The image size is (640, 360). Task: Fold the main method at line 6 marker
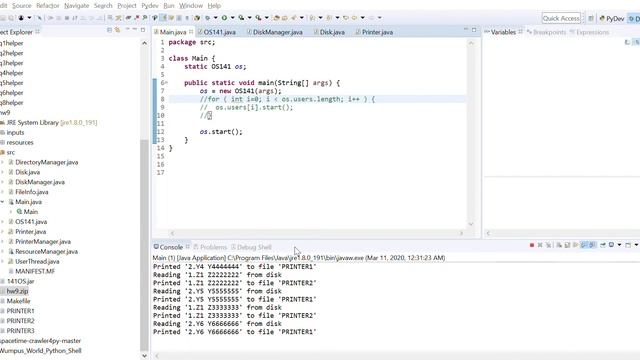tap(166, 83)
